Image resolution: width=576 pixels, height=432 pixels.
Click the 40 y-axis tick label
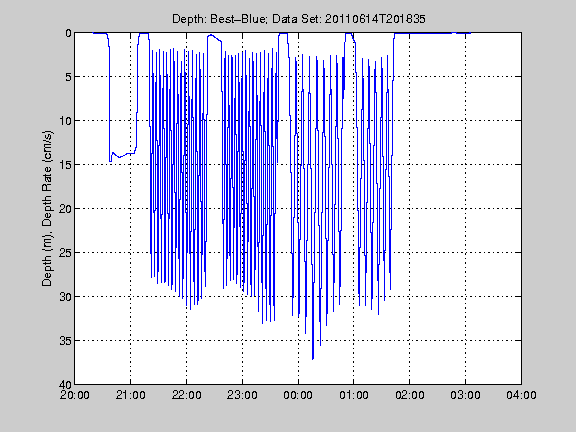click(x=65, y=385)
